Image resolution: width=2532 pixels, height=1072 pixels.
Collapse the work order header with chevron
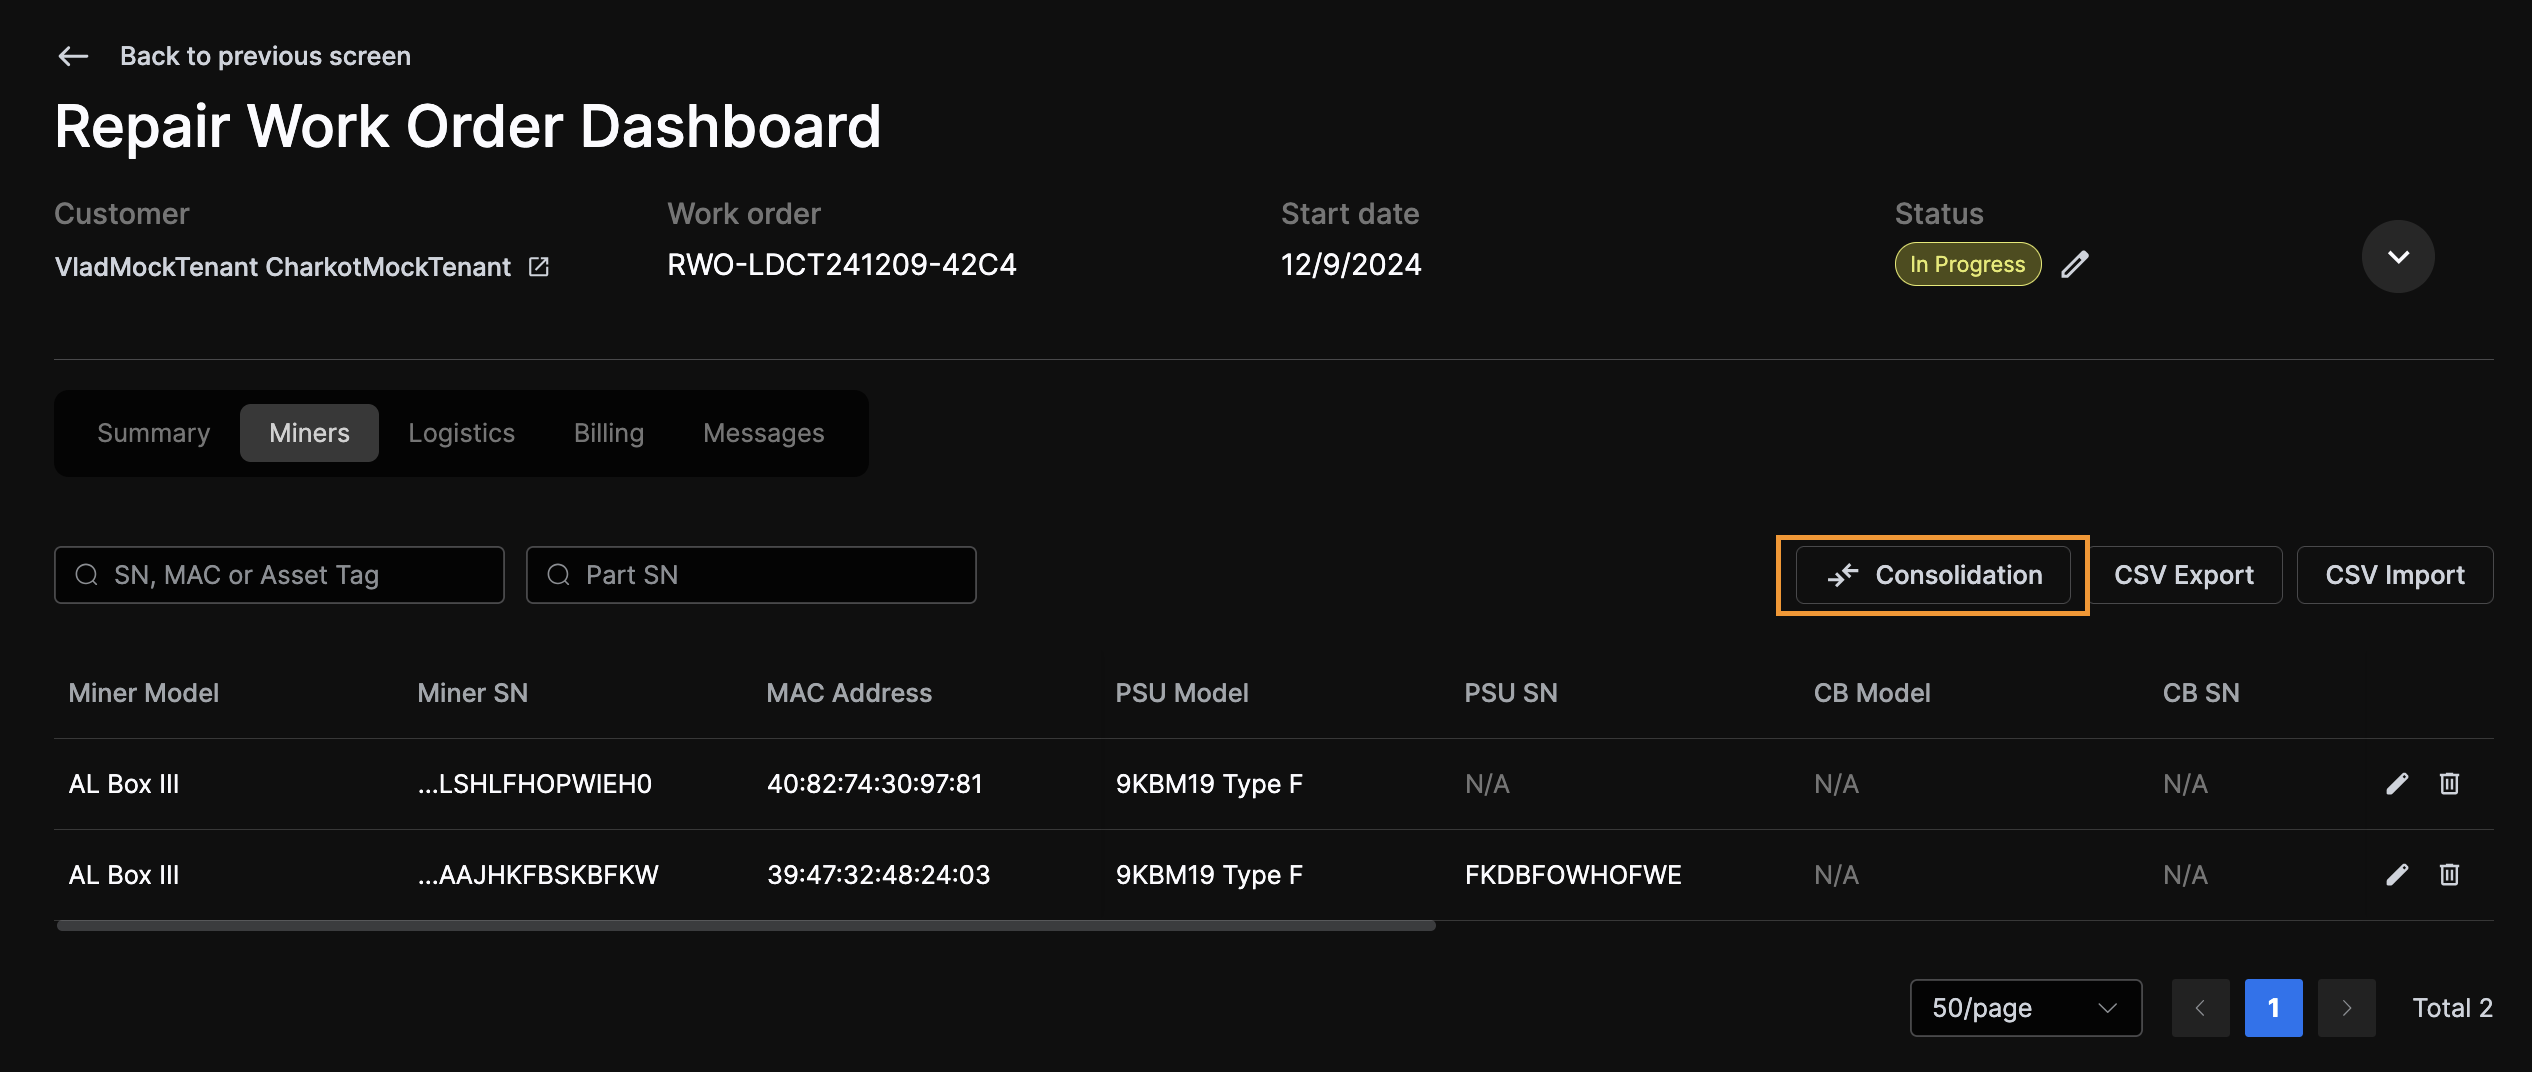[2397, 256]
